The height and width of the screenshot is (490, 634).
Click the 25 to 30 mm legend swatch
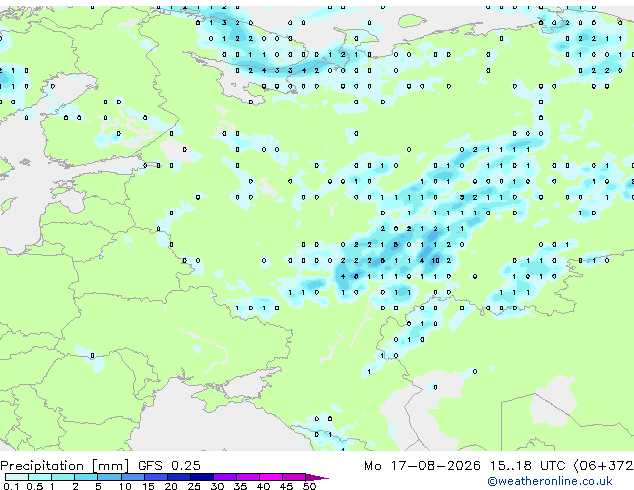point(201,477)
